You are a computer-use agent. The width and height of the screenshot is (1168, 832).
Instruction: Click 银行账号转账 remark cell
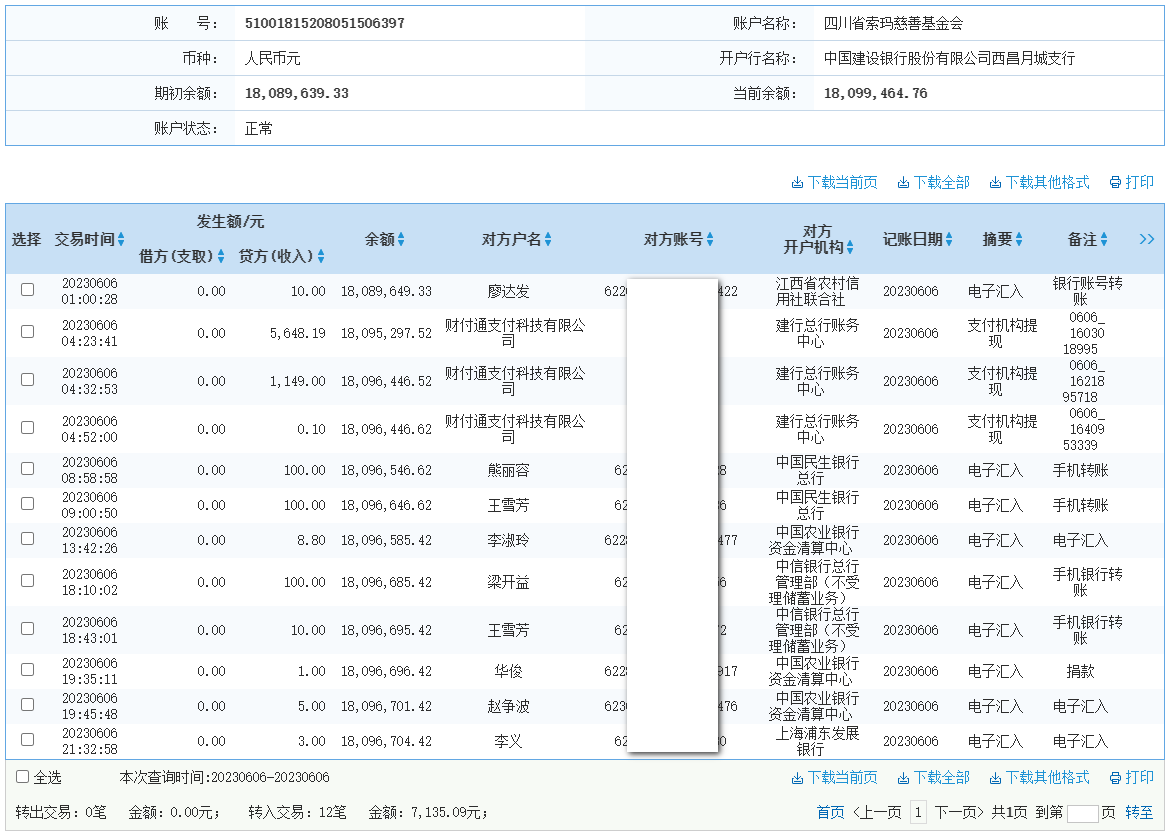coord(1087,291)
